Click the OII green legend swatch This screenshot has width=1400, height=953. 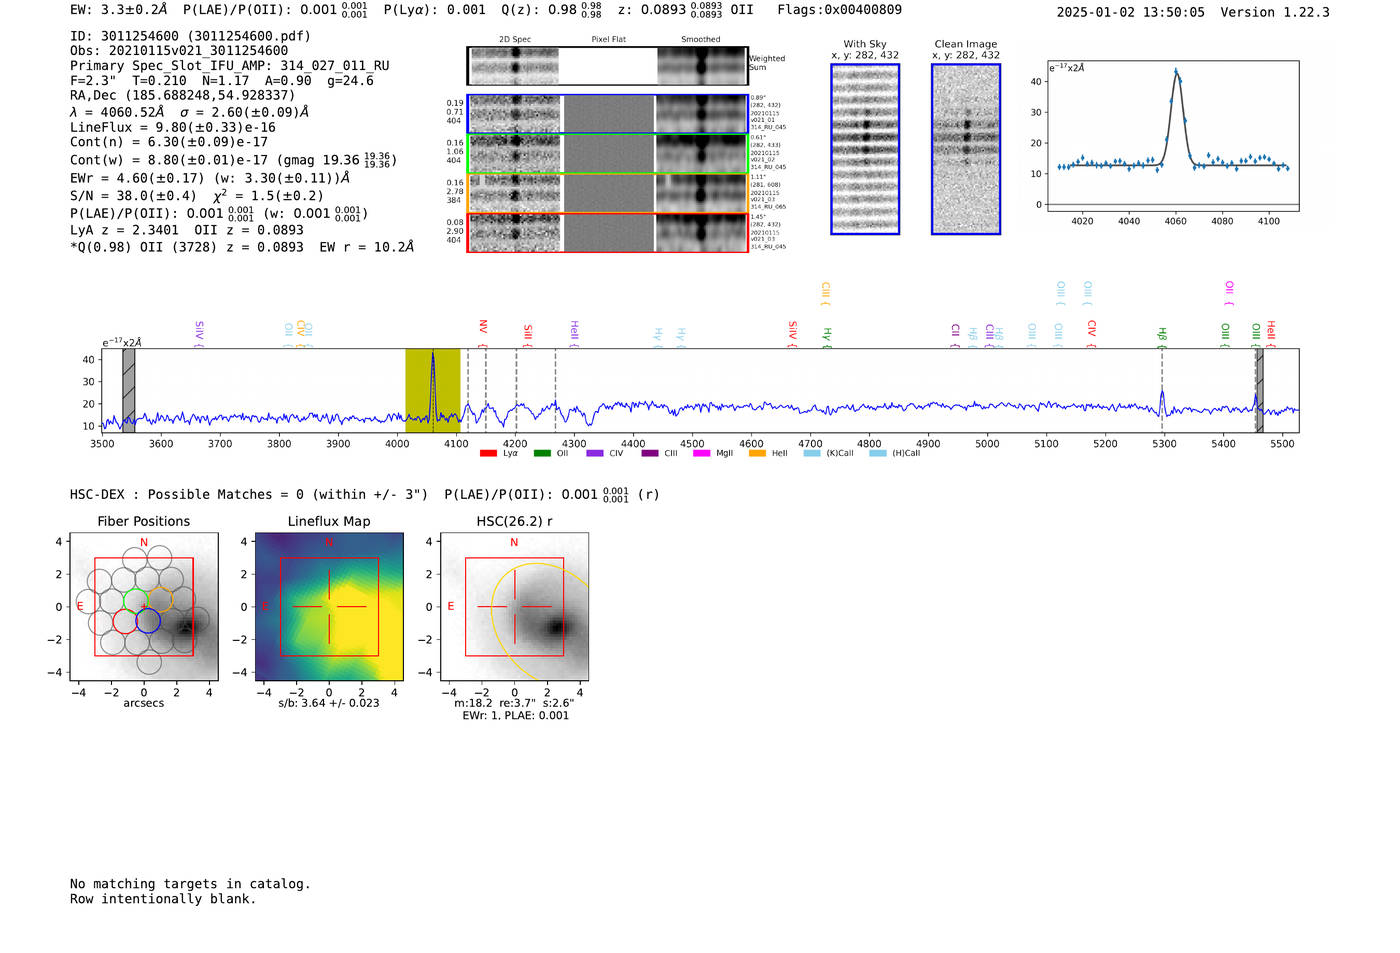[x=542, y=454]
